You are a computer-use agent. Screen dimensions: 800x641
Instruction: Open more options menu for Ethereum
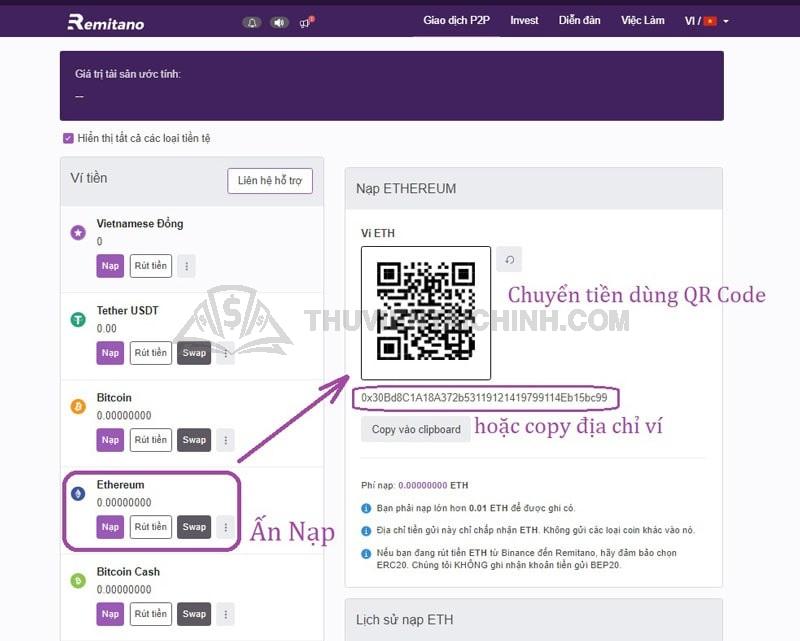(x=226, y=527)
